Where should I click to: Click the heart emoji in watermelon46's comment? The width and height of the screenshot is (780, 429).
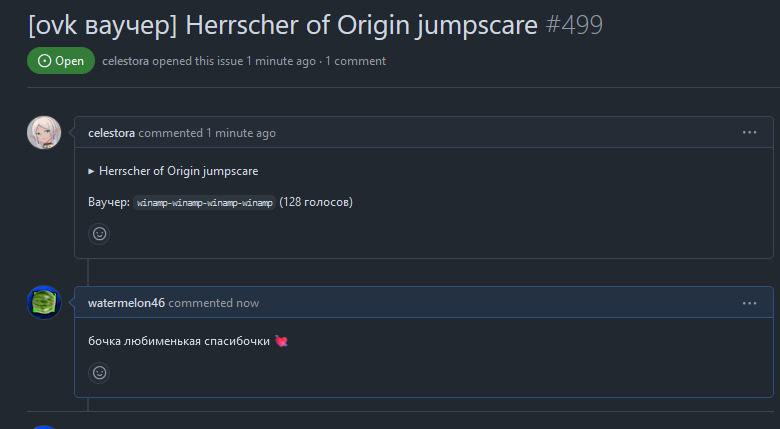click(282, 342)
